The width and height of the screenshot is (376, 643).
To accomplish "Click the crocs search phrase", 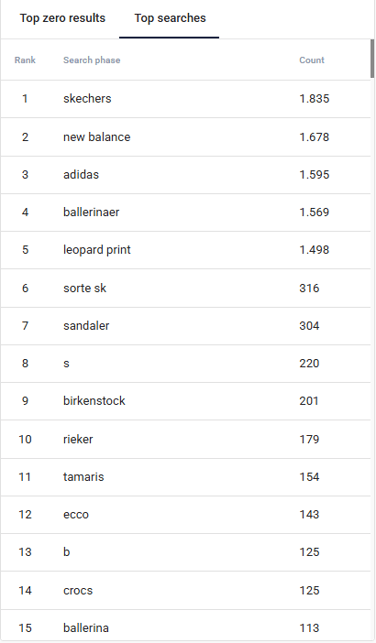I will point(78,591).
